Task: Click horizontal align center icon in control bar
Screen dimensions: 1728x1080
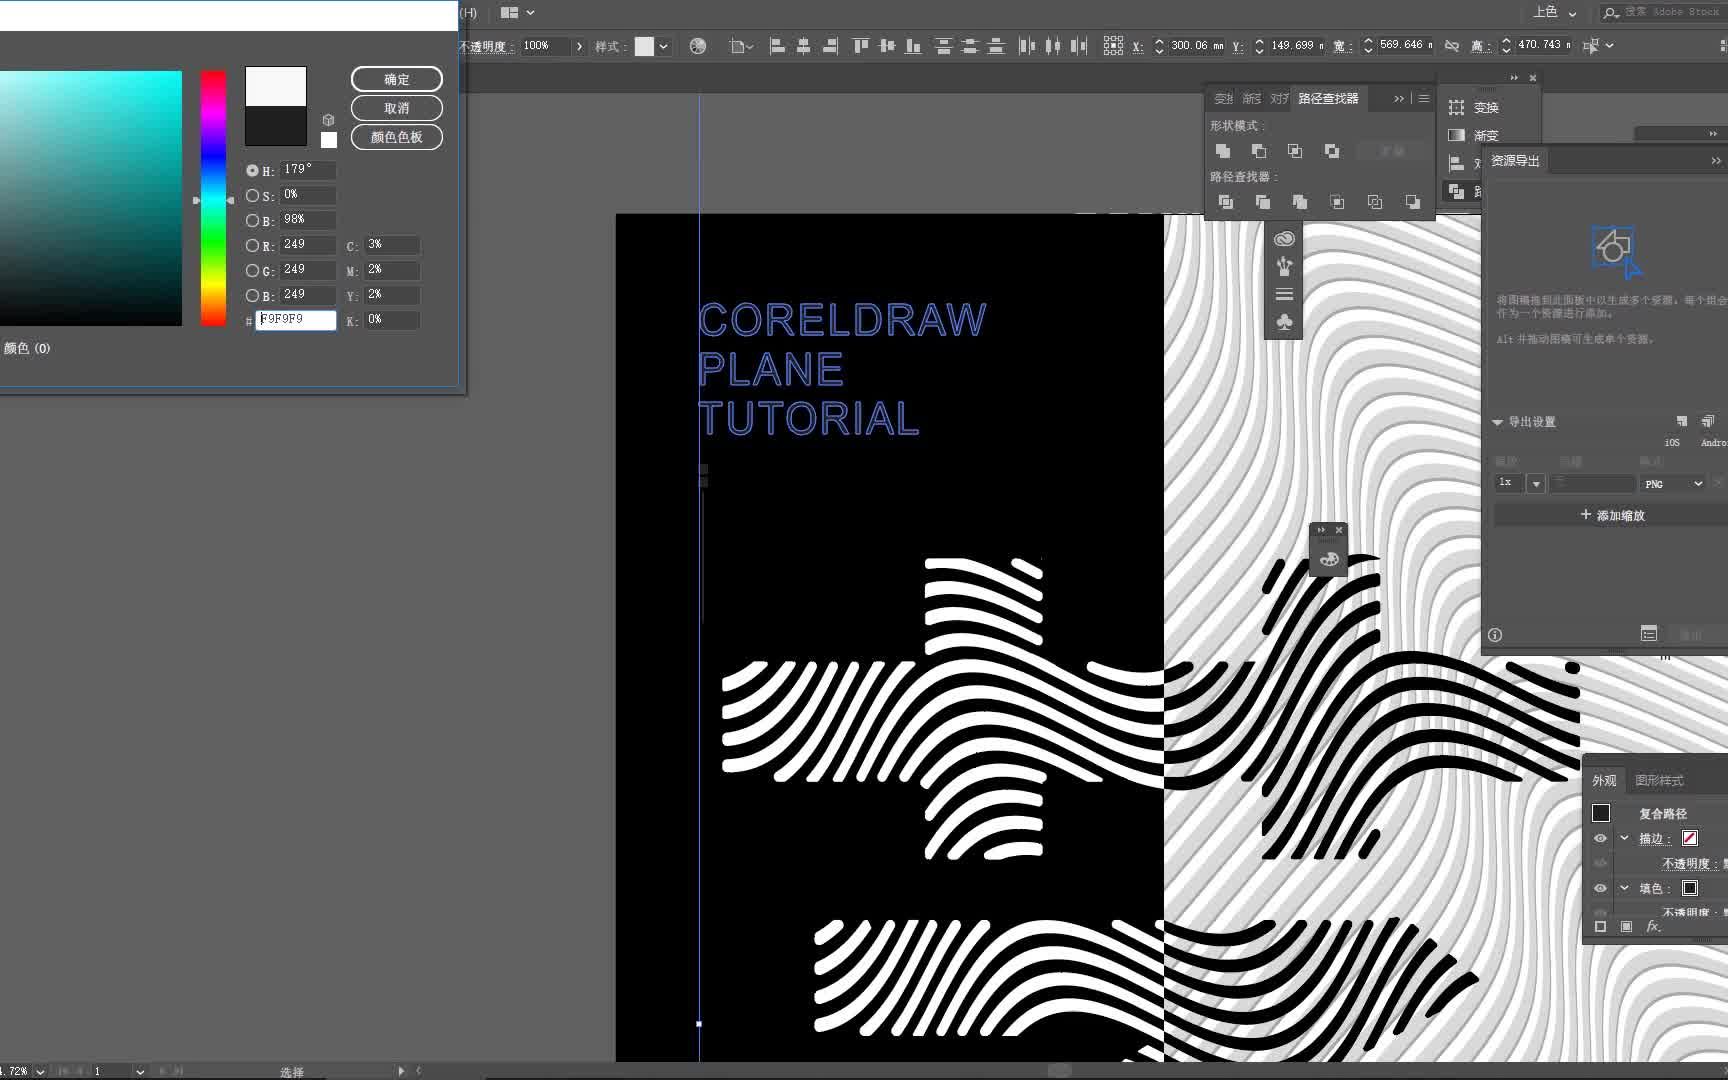Action: tap(803, 46)
